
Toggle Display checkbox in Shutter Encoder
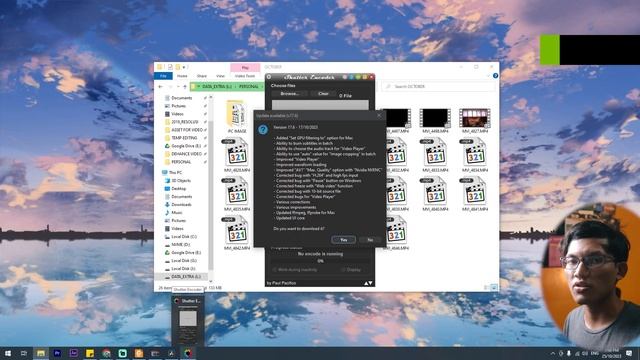coord(343,270)
